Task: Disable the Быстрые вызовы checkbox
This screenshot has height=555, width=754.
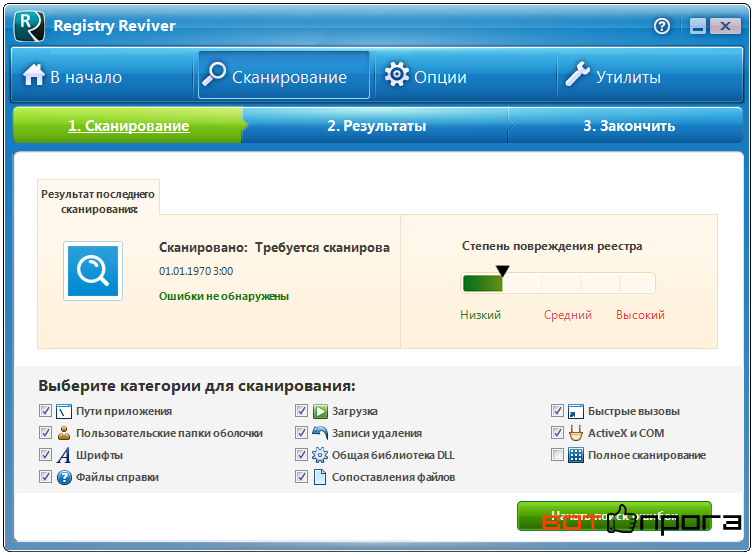Action: tap(557, 411)
